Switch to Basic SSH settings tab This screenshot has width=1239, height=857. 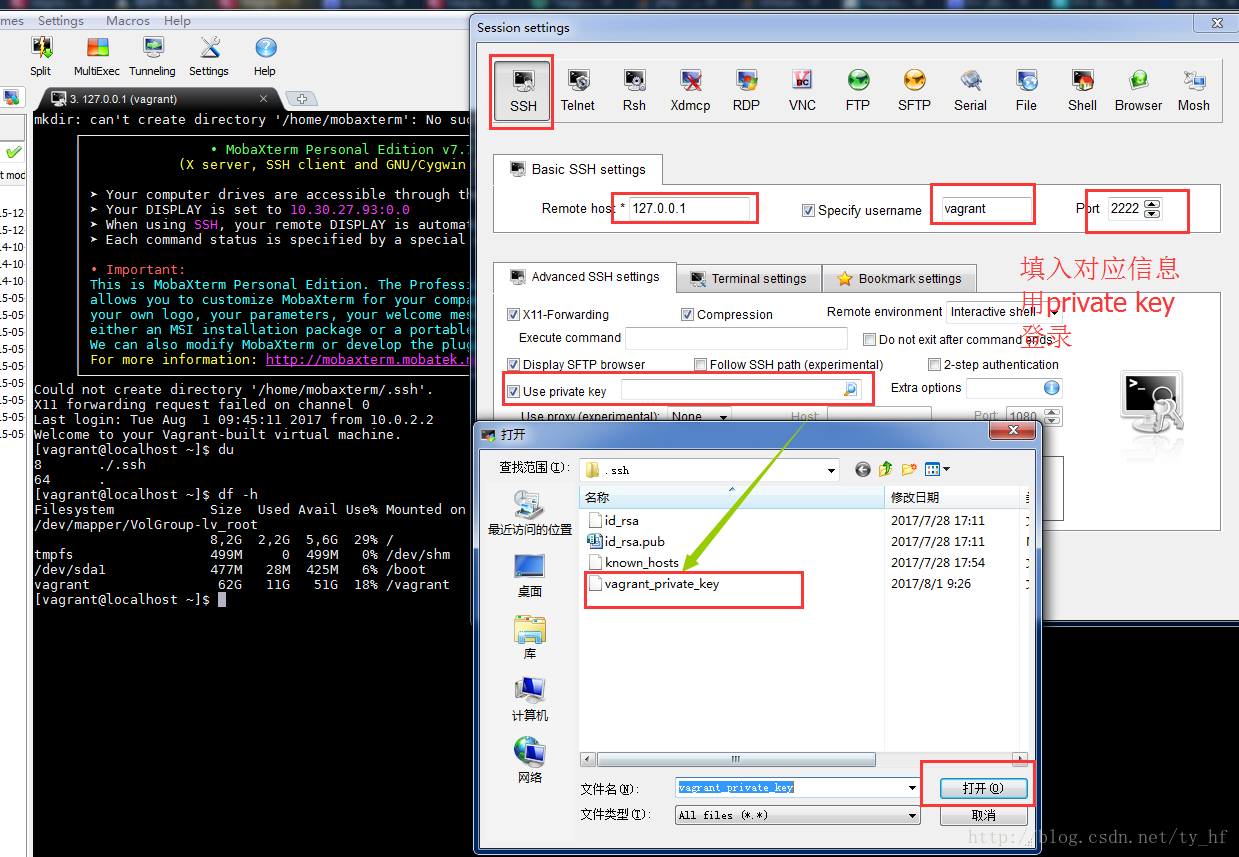[x=577, y=169]
